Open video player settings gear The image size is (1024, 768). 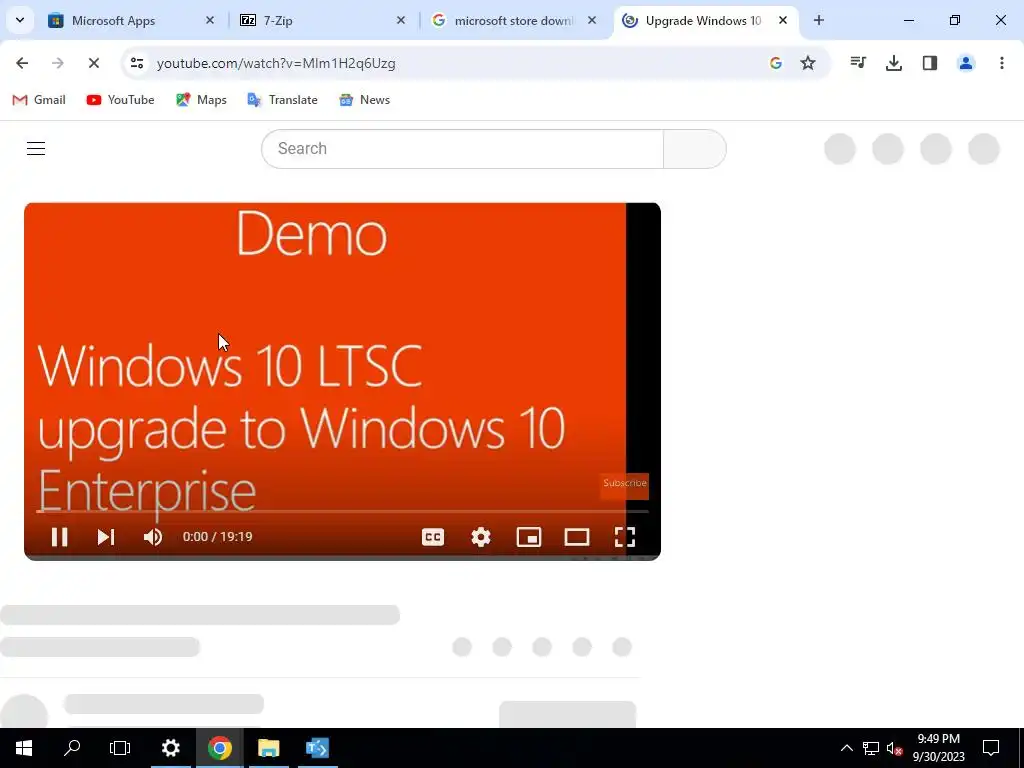(x=481, y=537)
